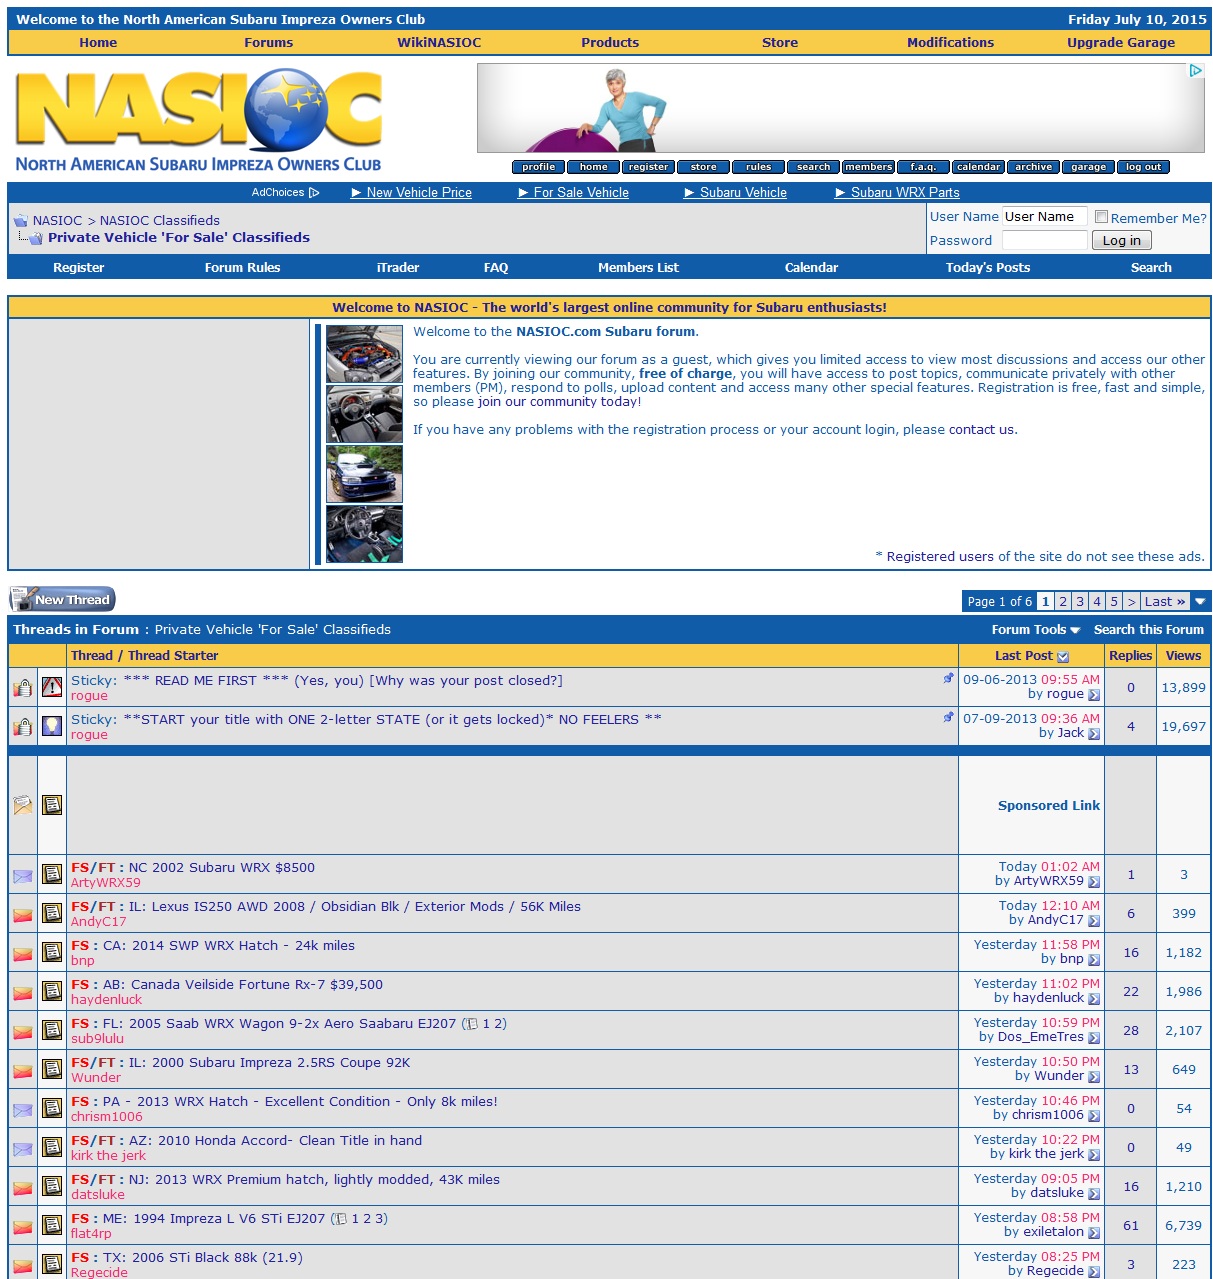The image size is (1213, 1279).
Task: Go to last post by Dos_EmeTres arrow icon
Action: [1094, 1038]
